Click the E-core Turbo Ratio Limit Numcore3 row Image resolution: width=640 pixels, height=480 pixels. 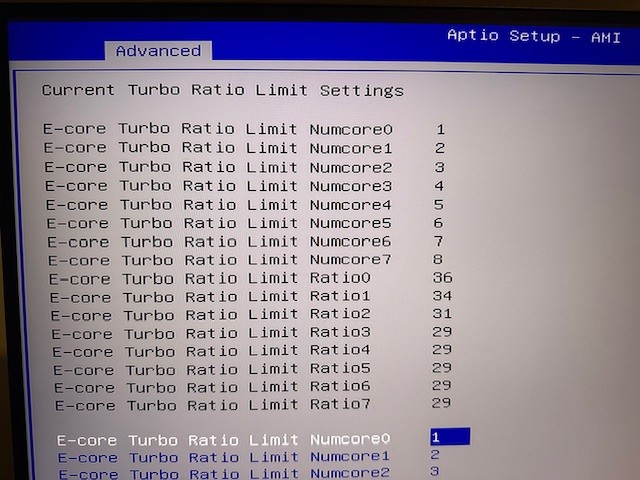click(x=218, y=186)
